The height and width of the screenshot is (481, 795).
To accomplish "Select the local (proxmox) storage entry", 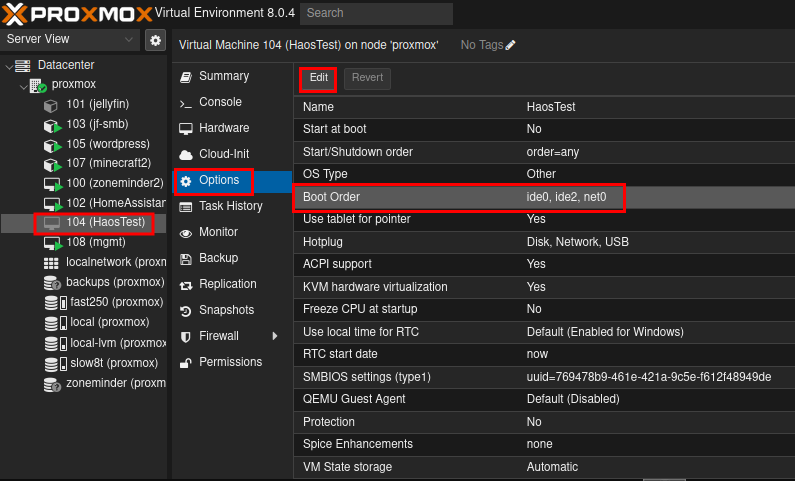I will pos(83,322).
